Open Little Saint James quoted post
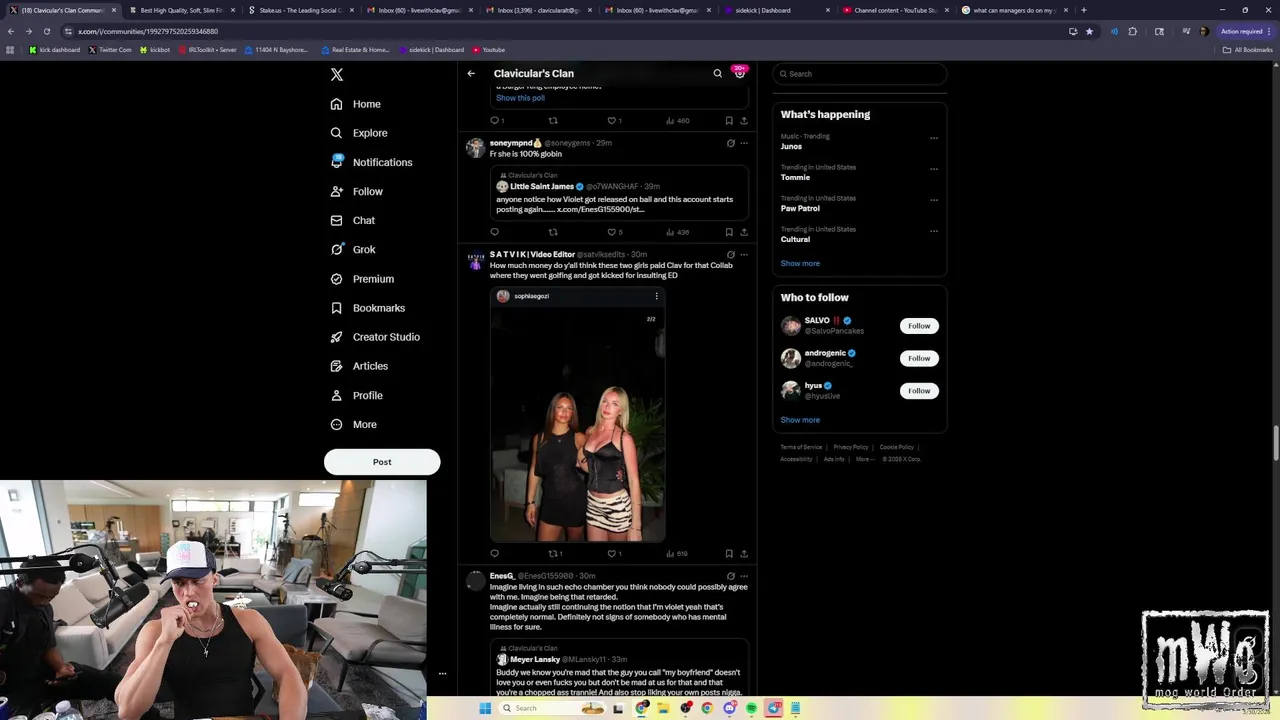 pyautogui.click(x=618, y=192)
